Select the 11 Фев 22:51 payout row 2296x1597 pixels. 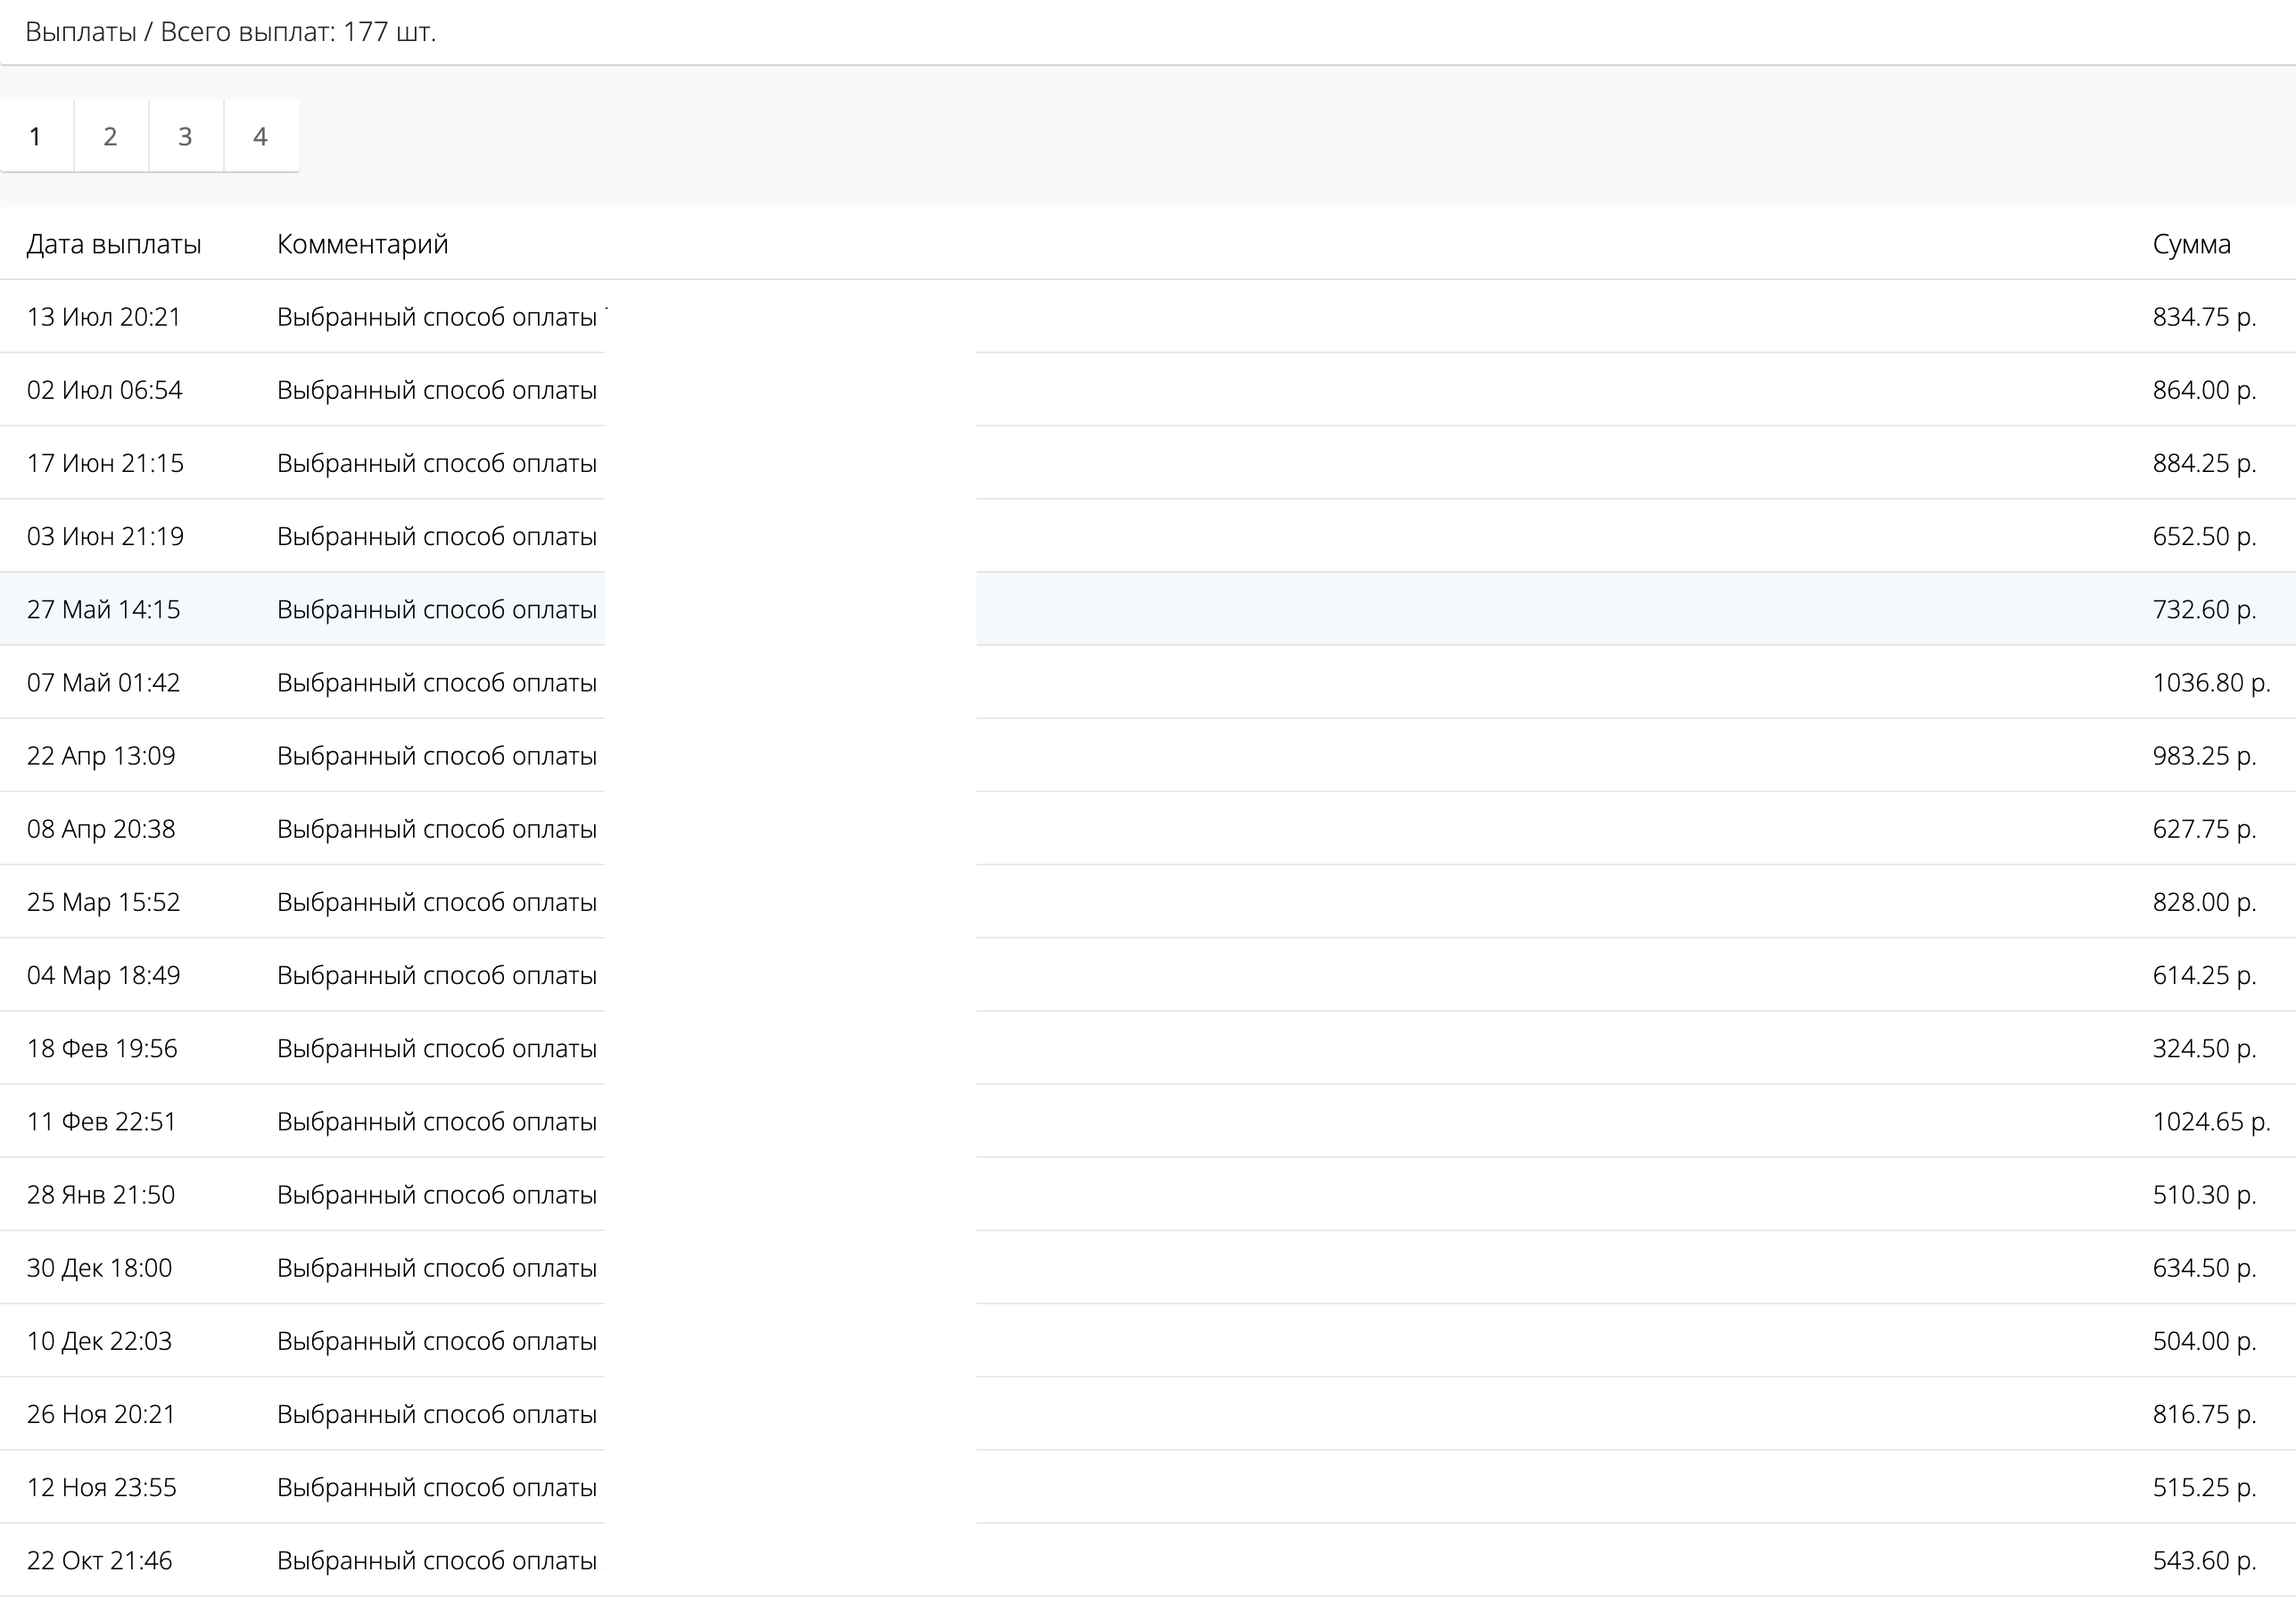(101, 1121)
